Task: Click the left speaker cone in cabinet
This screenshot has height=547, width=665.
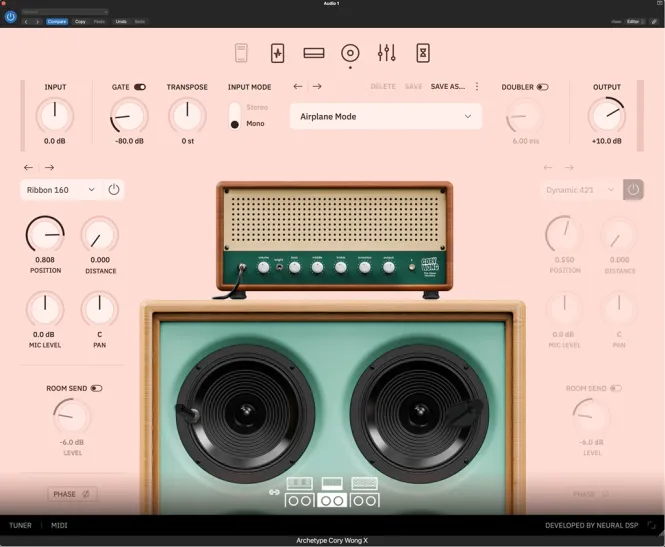Action: (245, 413)
